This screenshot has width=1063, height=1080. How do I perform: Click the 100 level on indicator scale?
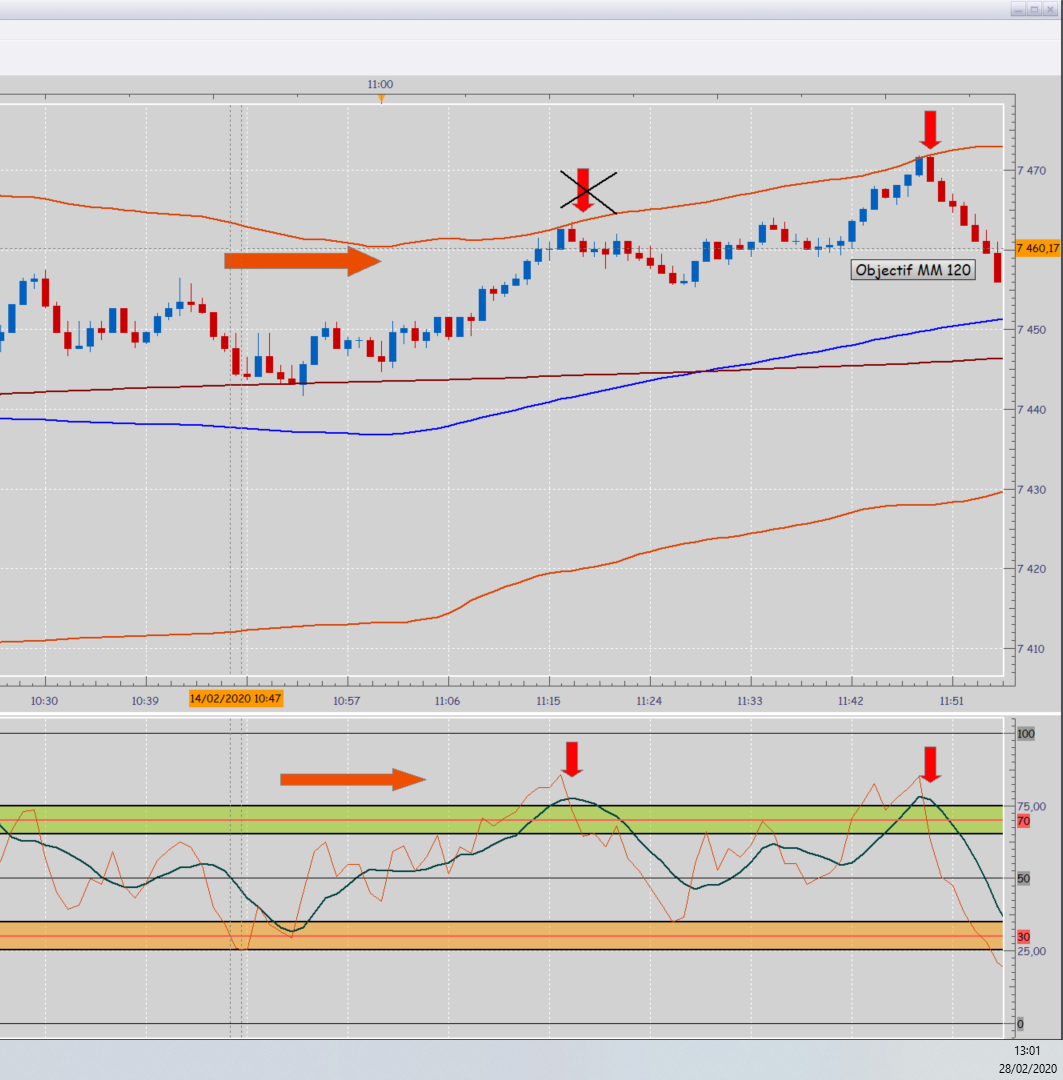pos(1026,734)
